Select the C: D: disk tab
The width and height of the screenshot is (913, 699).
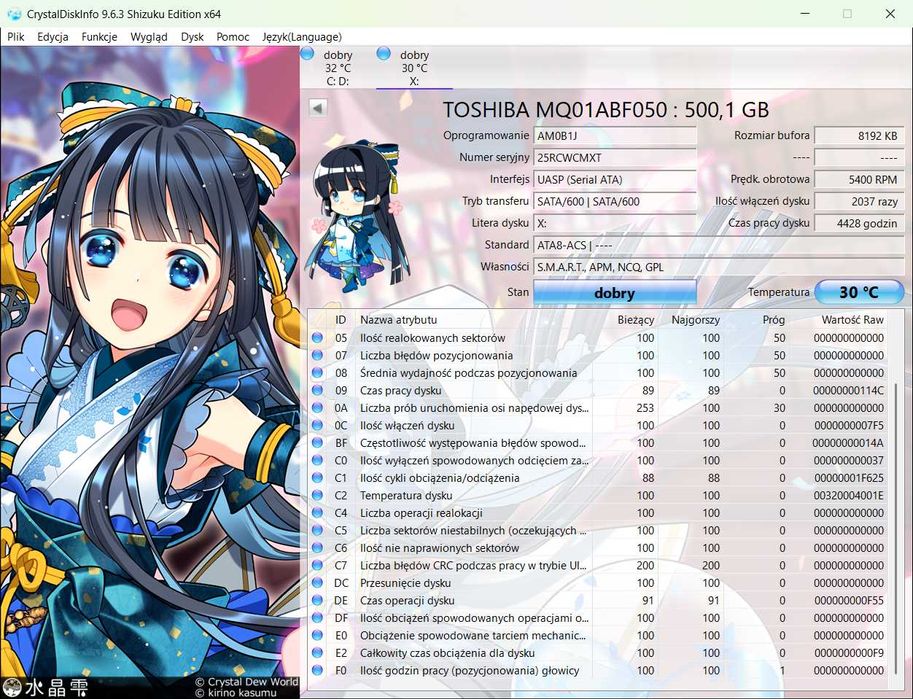(338, 68)
